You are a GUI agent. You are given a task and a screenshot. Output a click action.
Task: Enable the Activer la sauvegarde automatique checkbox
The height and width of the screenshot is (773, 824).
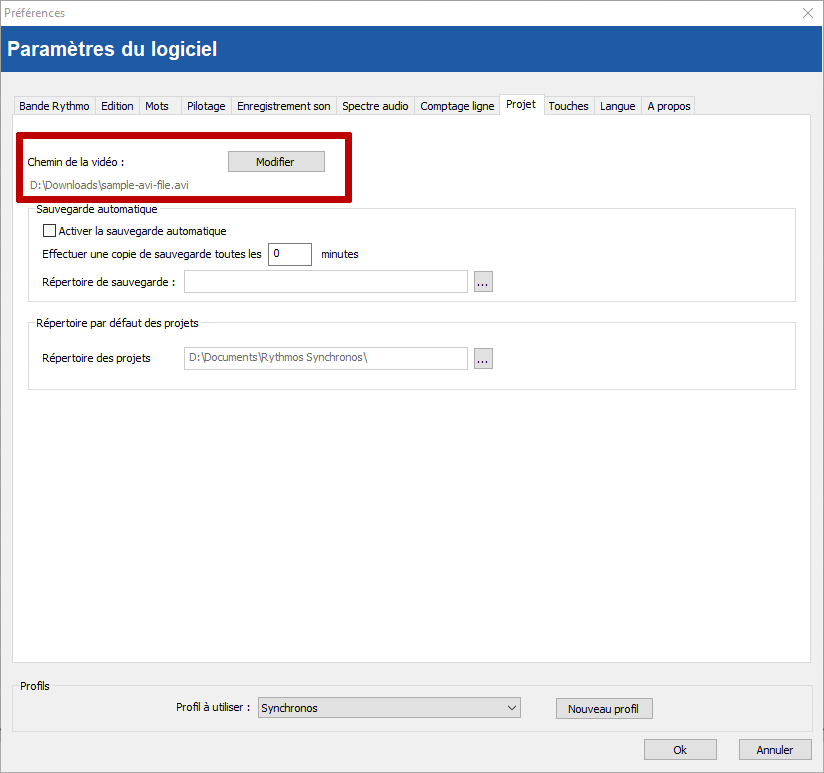coord(50,231)
